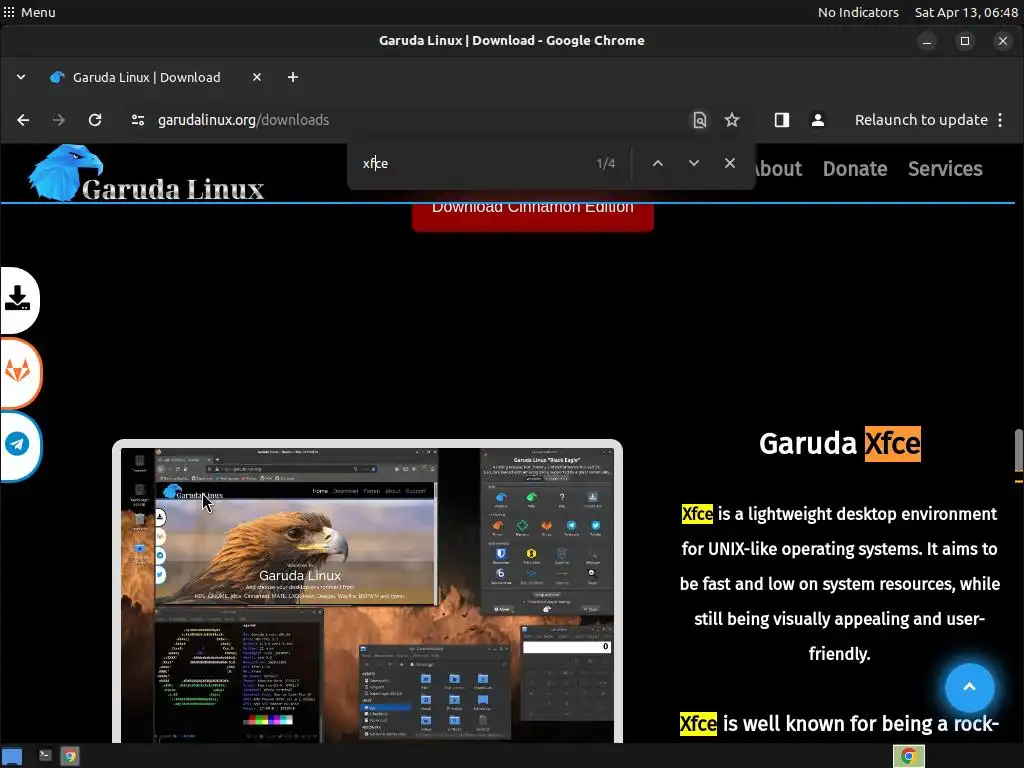Click the show desktop taskbar icon
1024x768 pixels.
12,757
